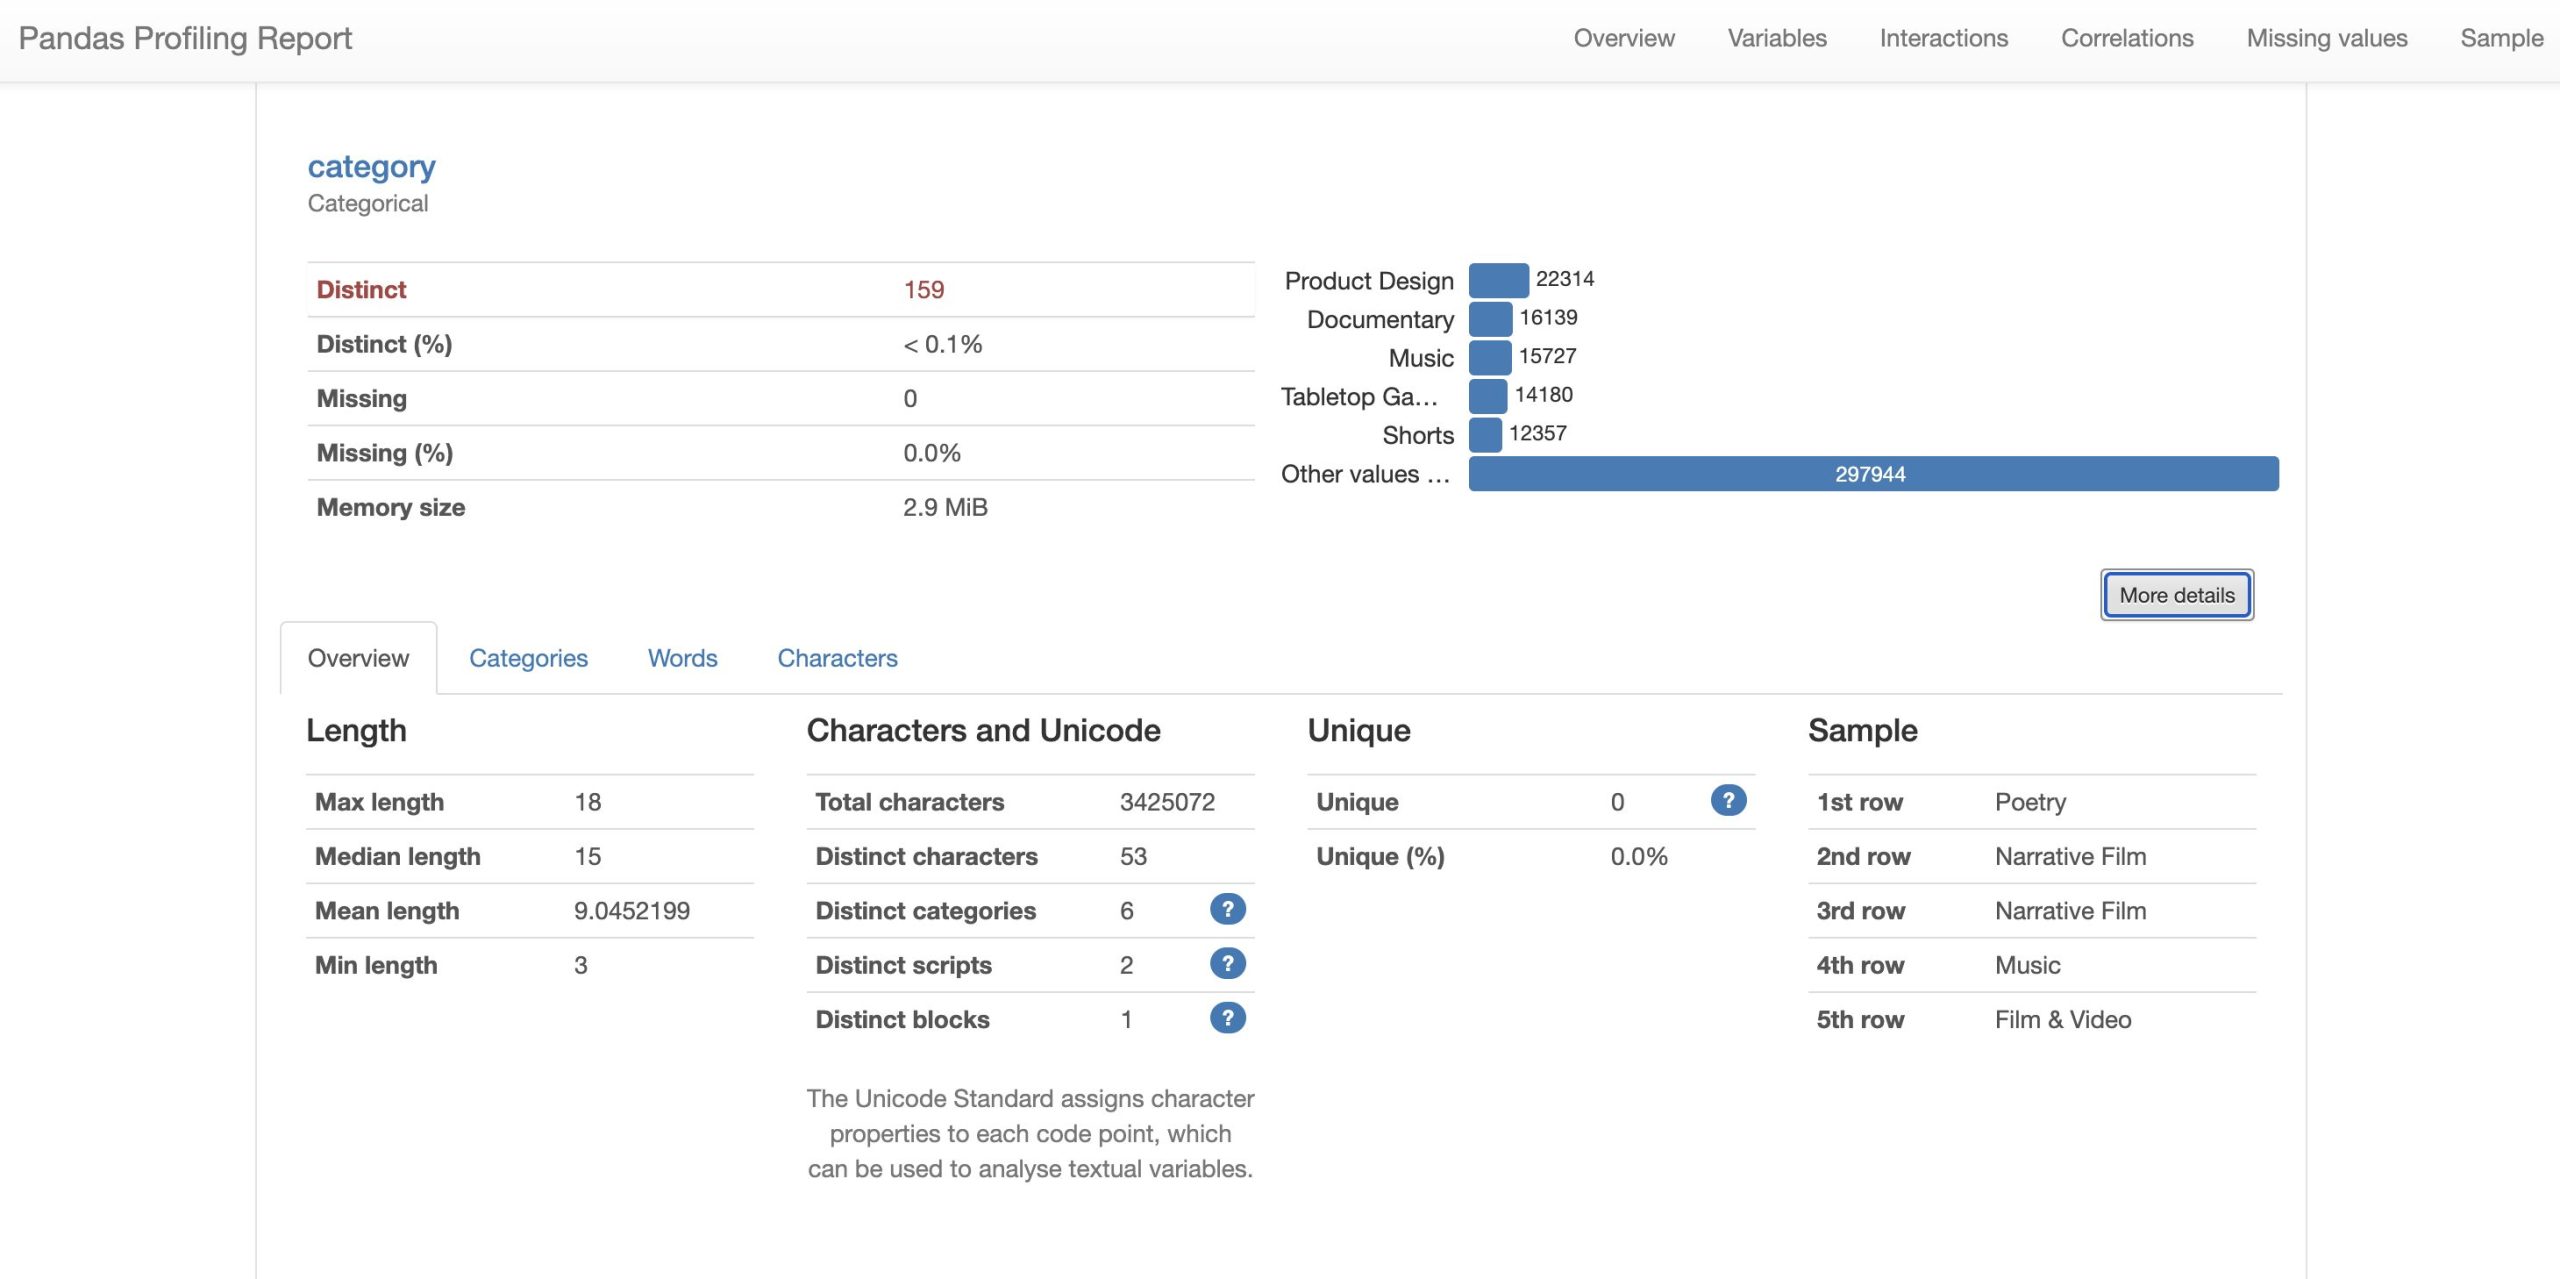This screenshot has width=2560, height=1279.
Task: Click the Max length value 18
Action: (588, 802)
